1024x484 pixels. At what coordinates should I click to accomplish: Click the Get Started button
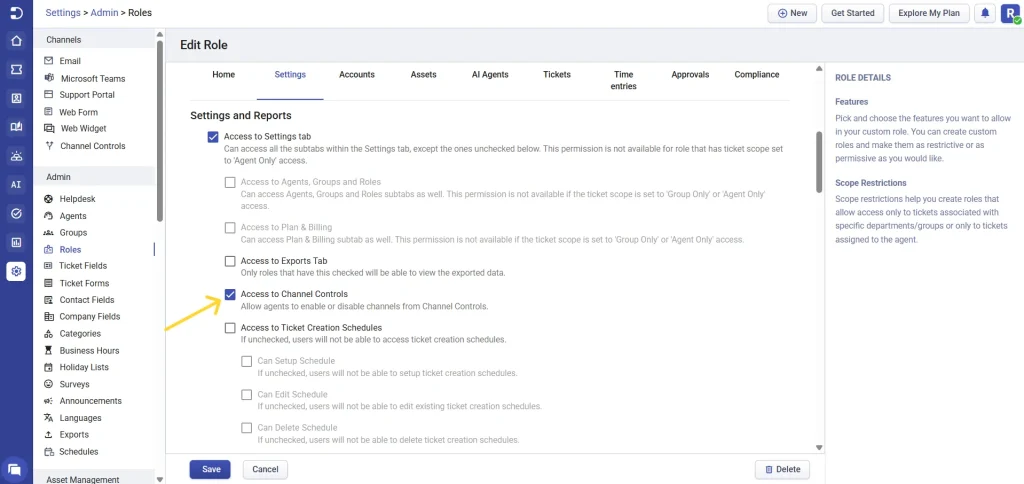point(852,13)
